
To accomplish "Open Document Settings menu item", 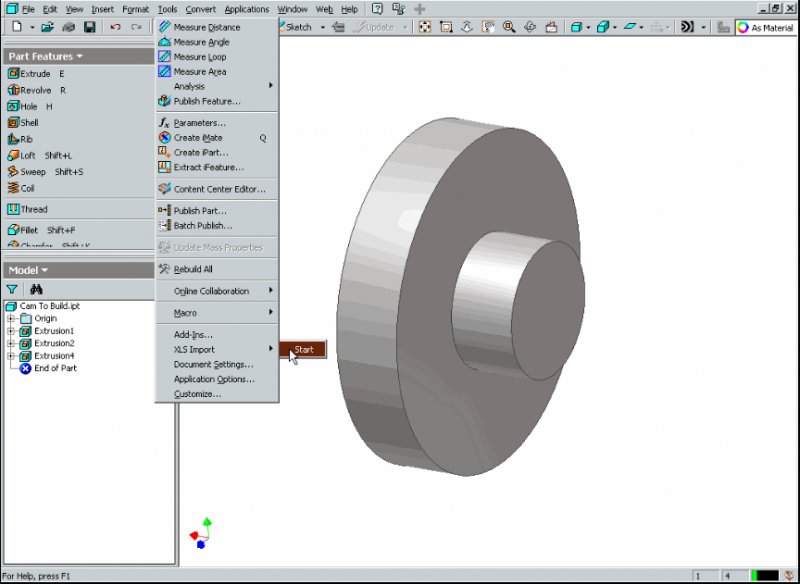I will click(x=217, y=364).
